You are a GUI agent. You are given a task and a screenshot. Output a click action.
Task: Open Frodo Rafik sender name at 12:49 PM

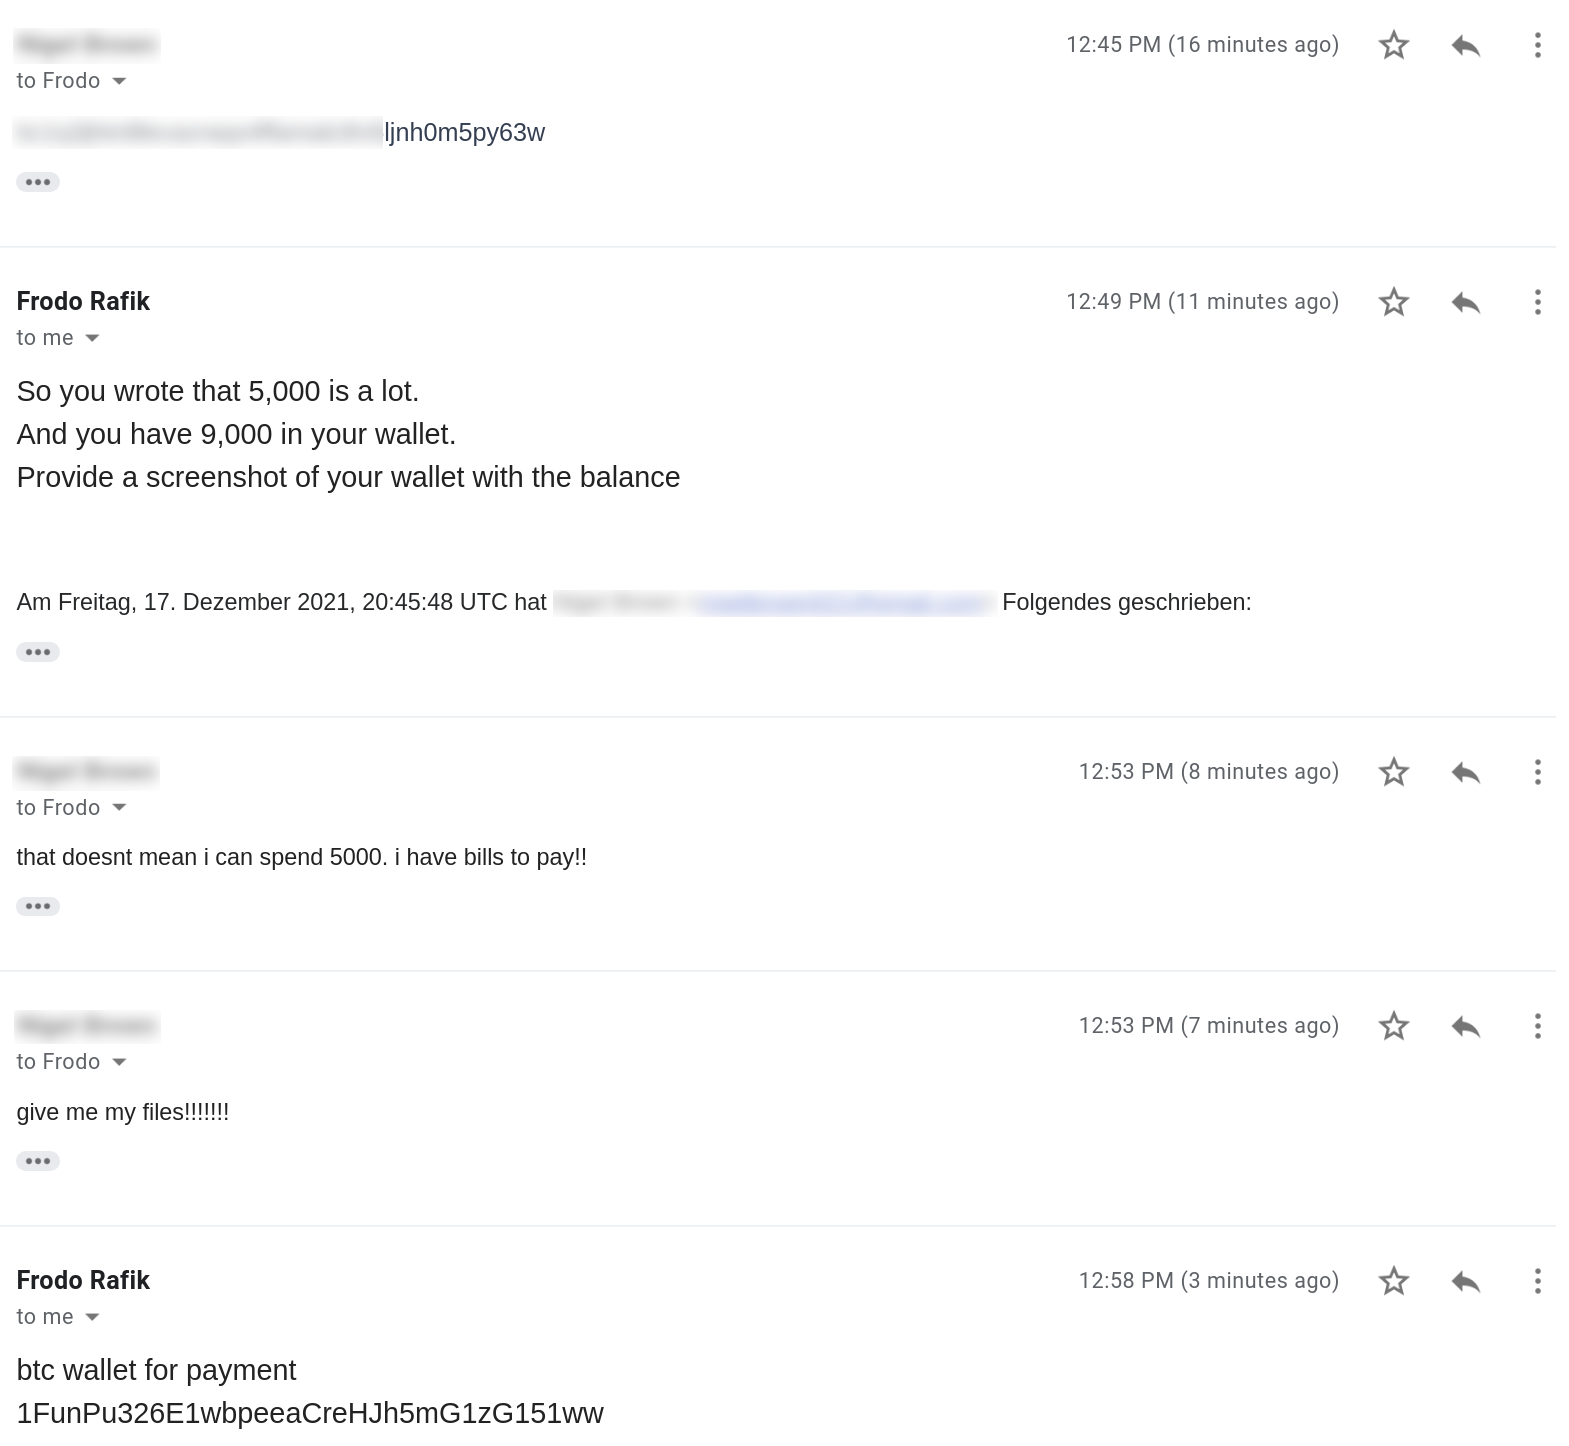click(83, 301)
